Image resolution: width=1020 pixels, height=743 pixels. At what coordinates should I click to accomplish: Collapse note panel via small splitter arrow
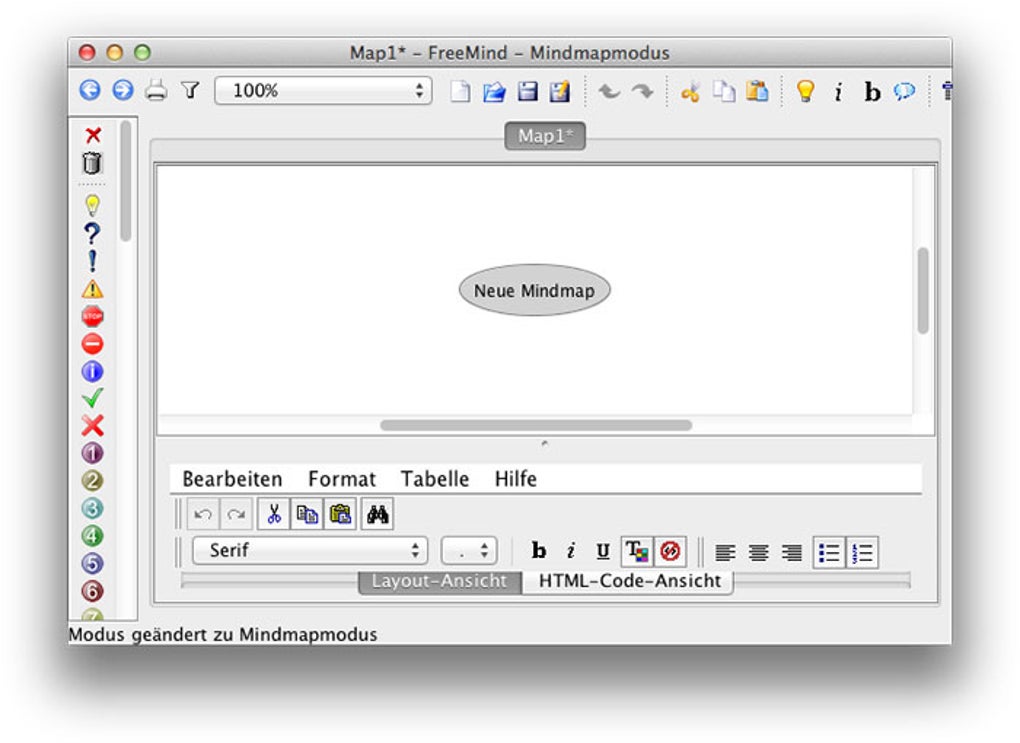(544, 444)
